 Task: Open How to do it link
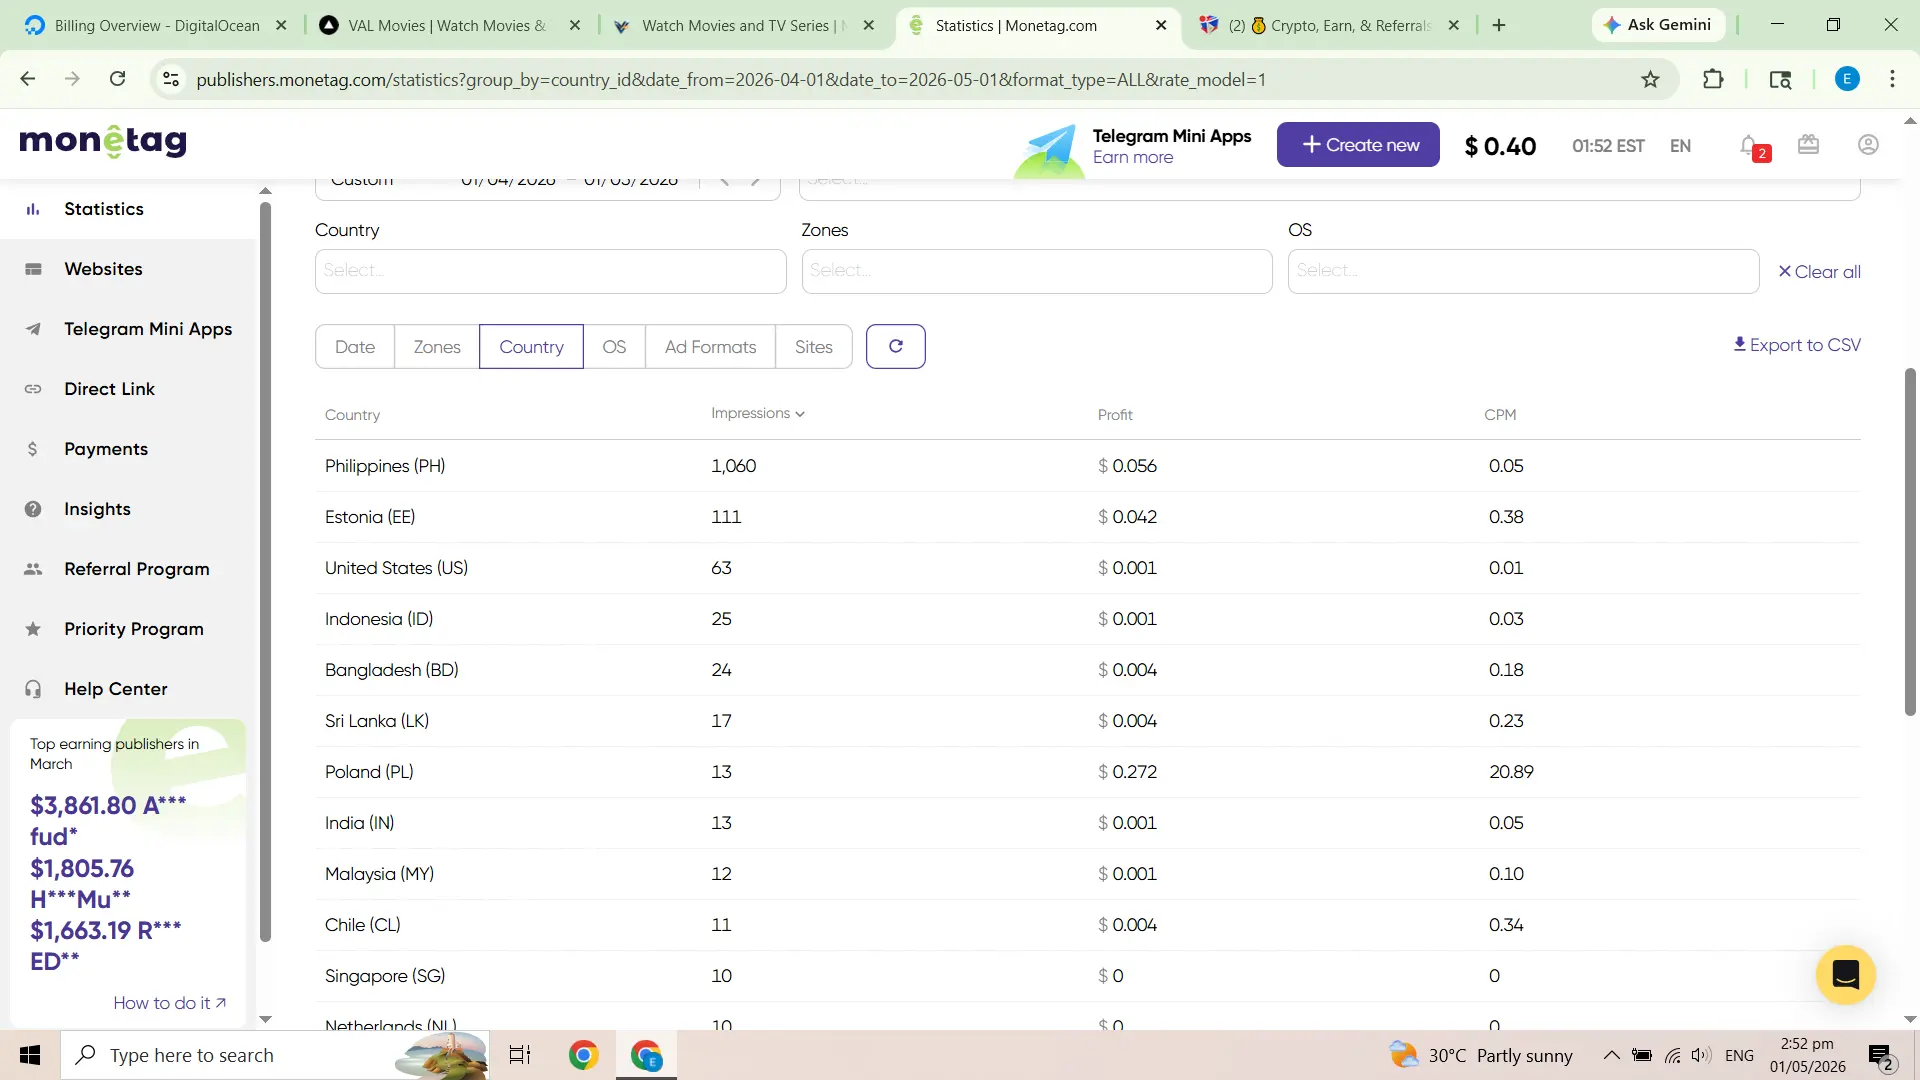click(169, 1003)
